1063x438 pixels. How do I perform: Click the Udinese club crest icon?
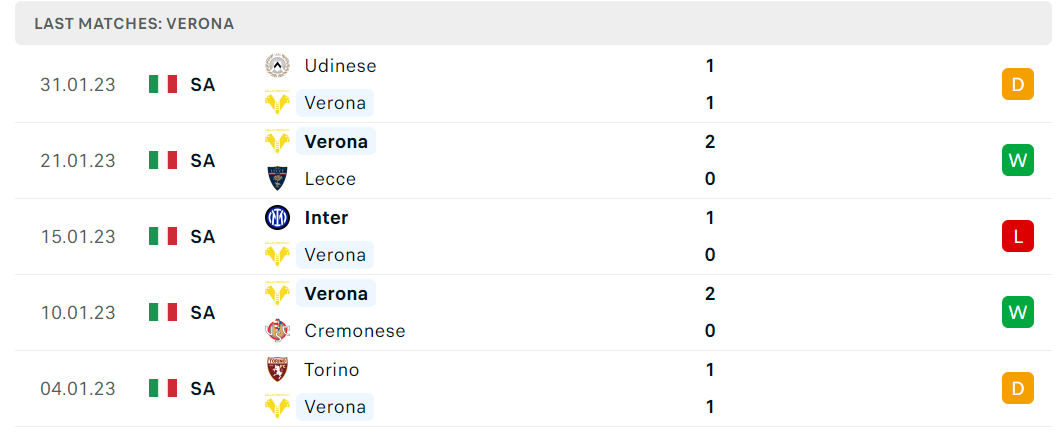[x=277, y=66]
